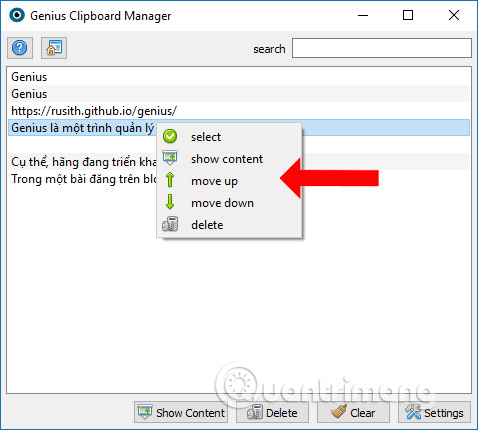The image size is (478, 430).
Task: Focus the search input field
Action: click(382, 48)
